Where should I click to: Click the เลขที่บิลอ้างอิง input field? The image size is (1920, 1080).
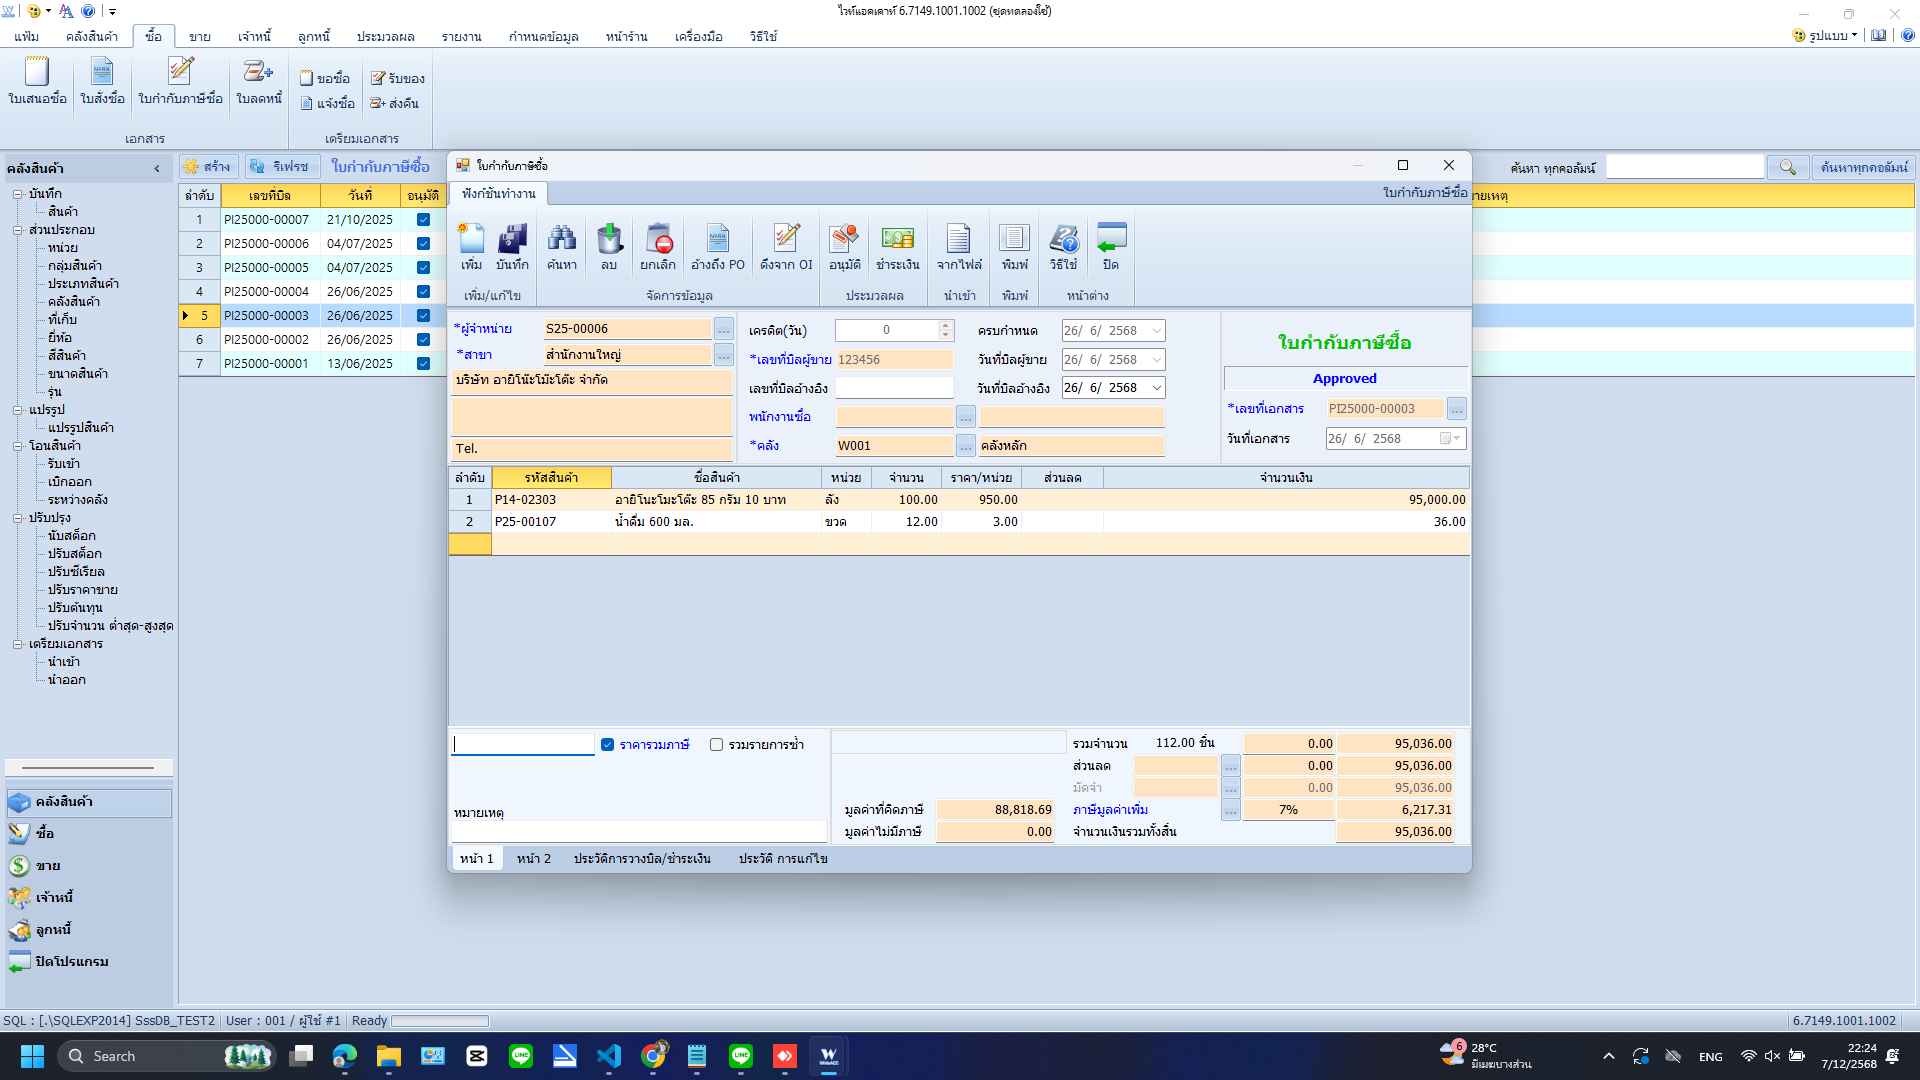coord(894,388)
